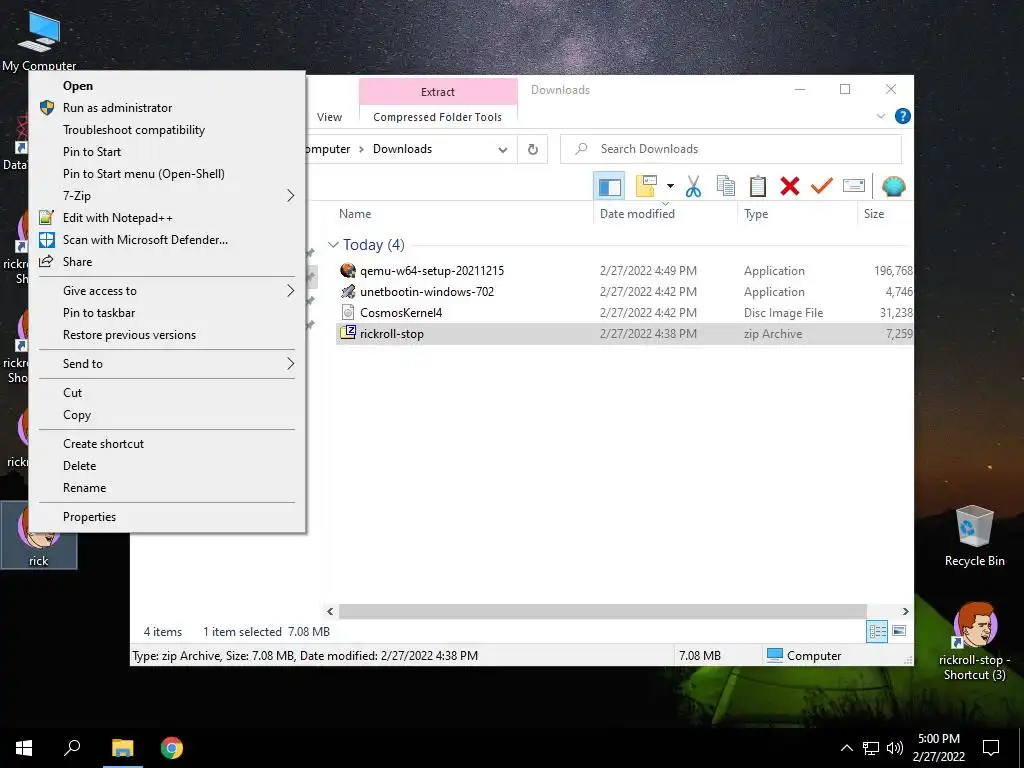Screen dimensions: 1024x768
Task: Click the horizontal scrollbar in file list
Action: click(x=601, y=611)
